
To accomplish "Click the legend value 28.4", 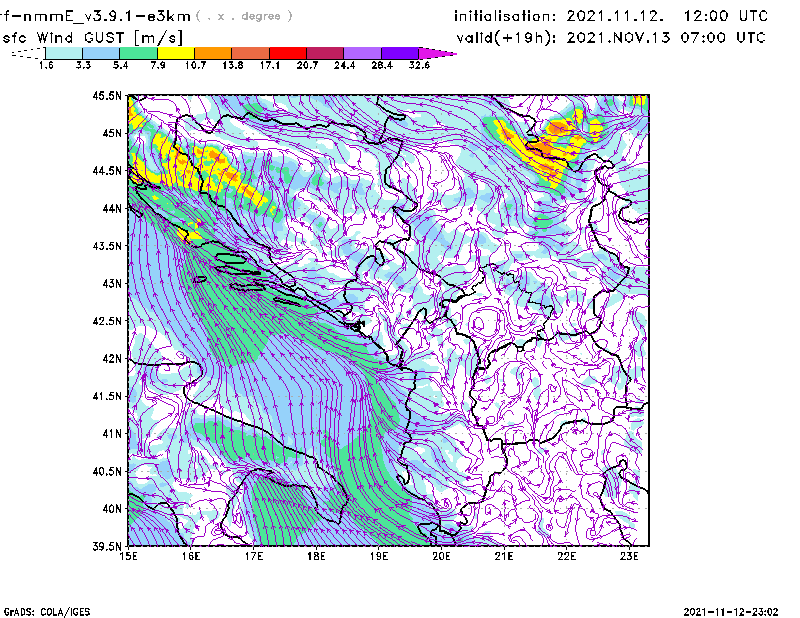I will tap(382, 65).
